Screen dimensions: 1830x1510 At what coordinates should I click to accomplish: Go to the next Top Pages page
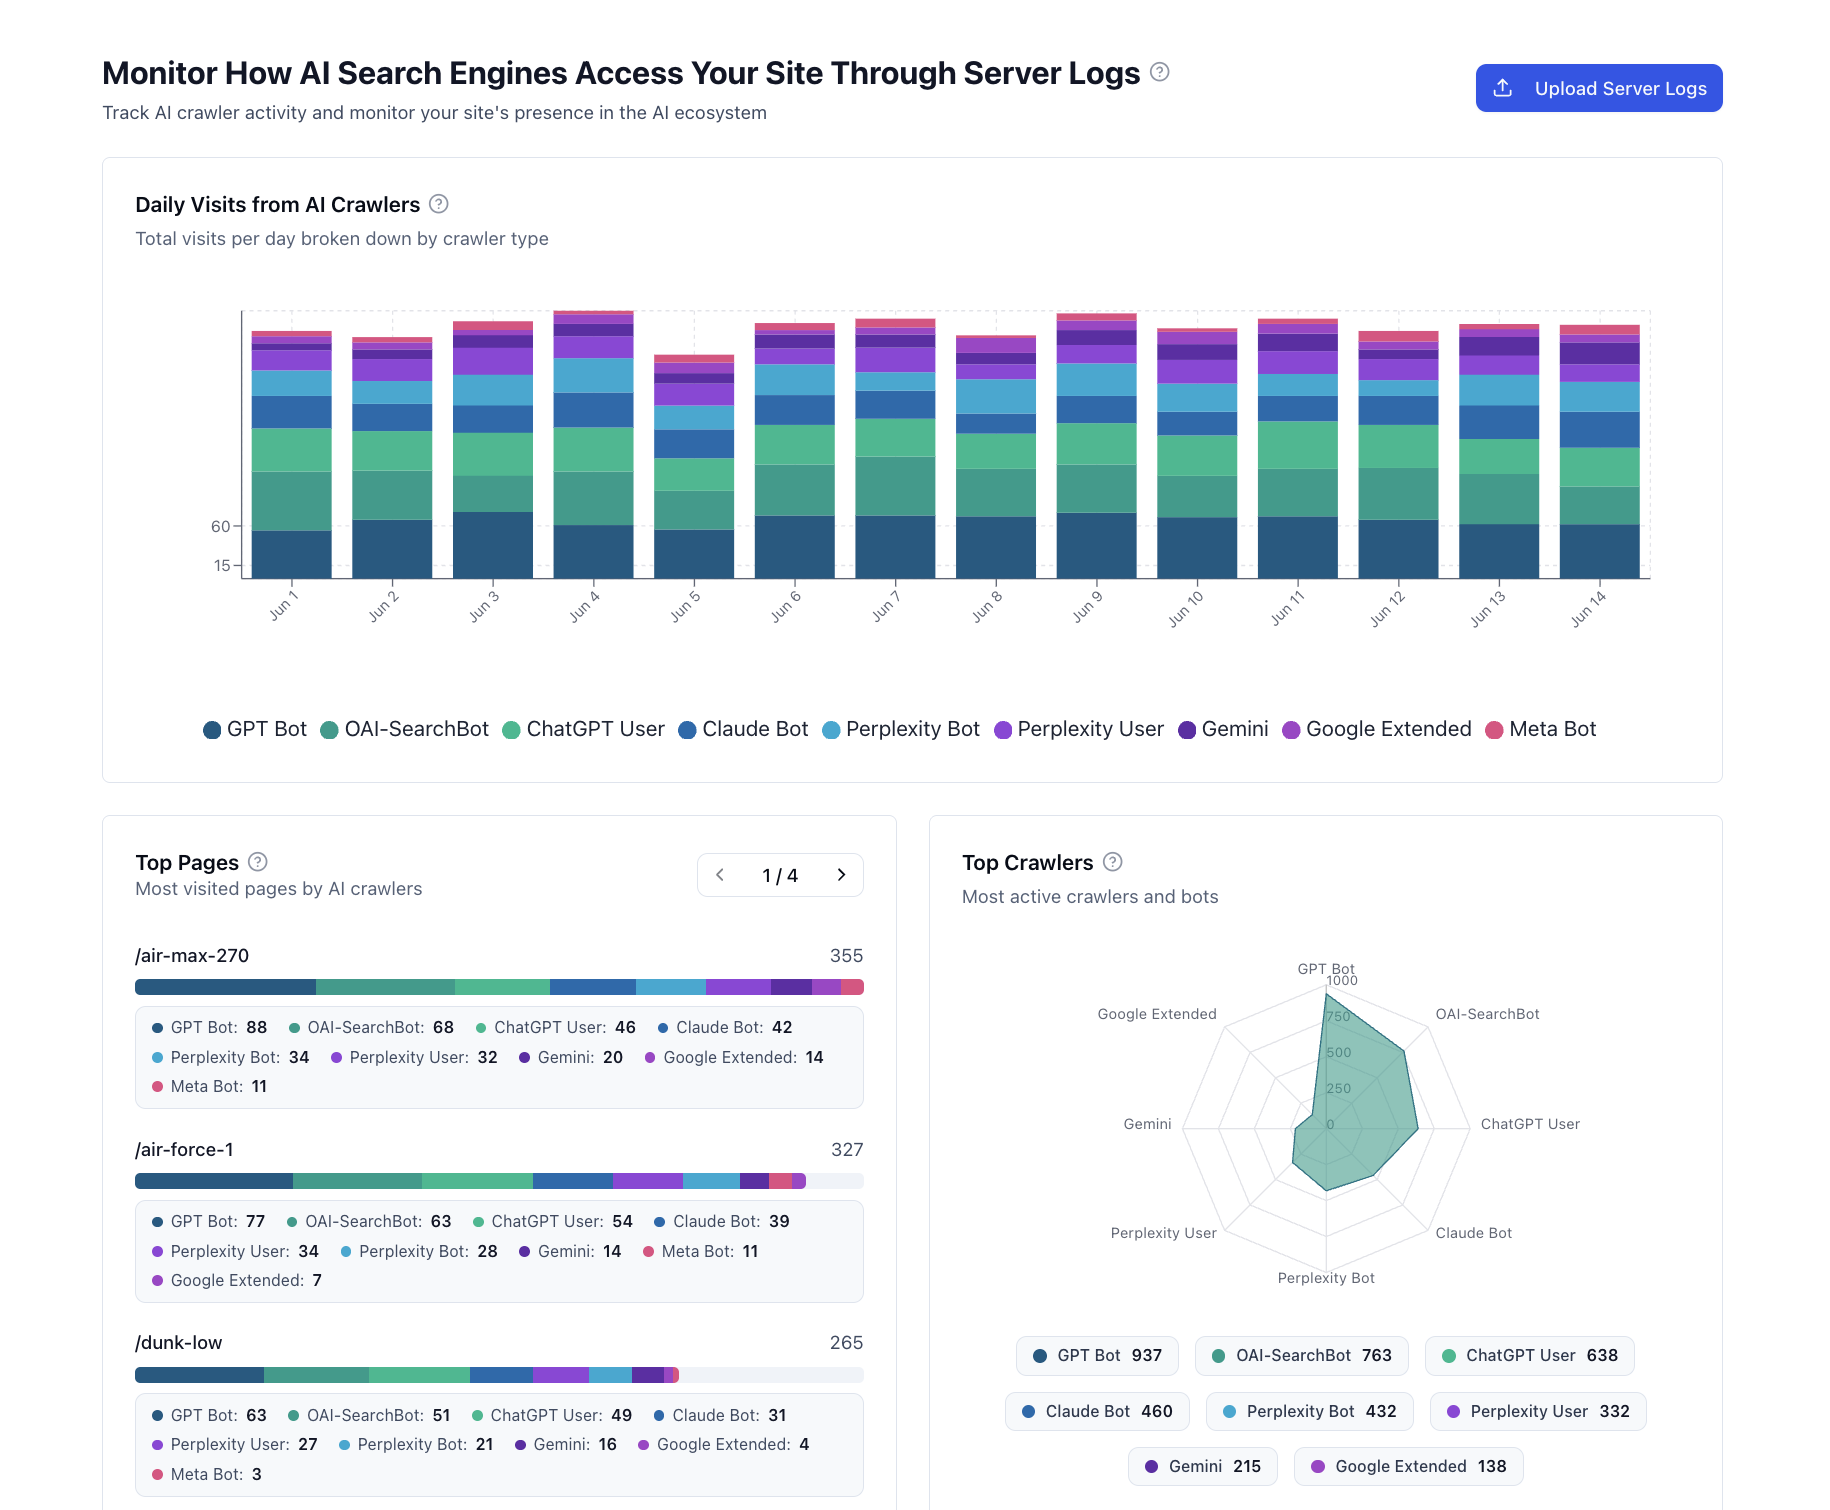tap(841, 874)
